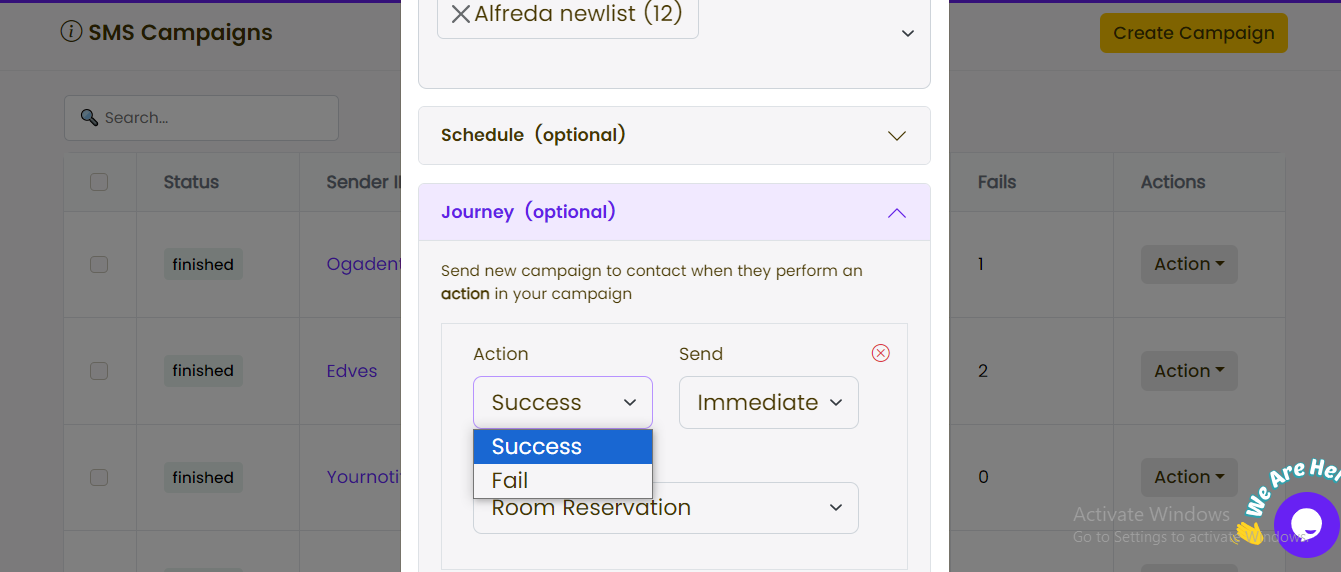1341x572 pixels.
Task: Open the Immediate send dropdown
Action: tap(768, 402)
